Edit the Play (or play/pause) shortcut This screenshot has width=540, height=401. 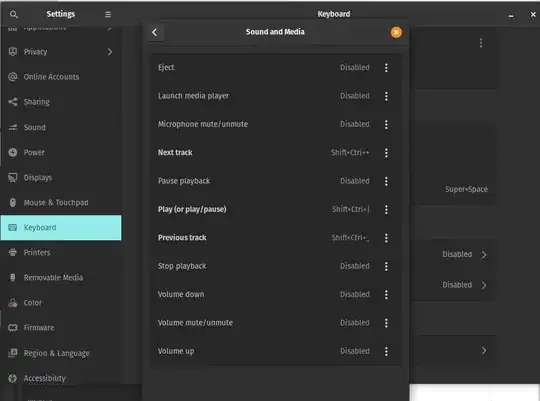click(x=351, y=209)
